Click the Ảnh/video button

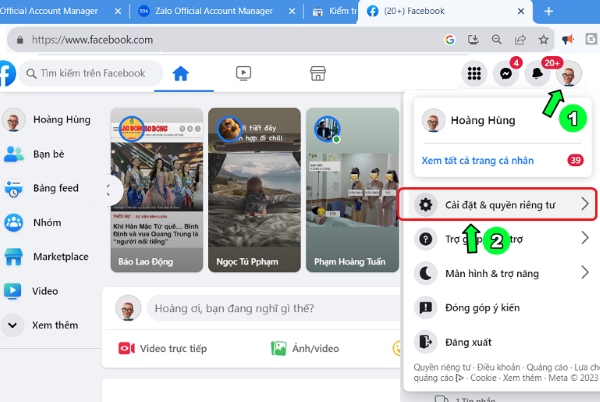[x=305, y=348]
